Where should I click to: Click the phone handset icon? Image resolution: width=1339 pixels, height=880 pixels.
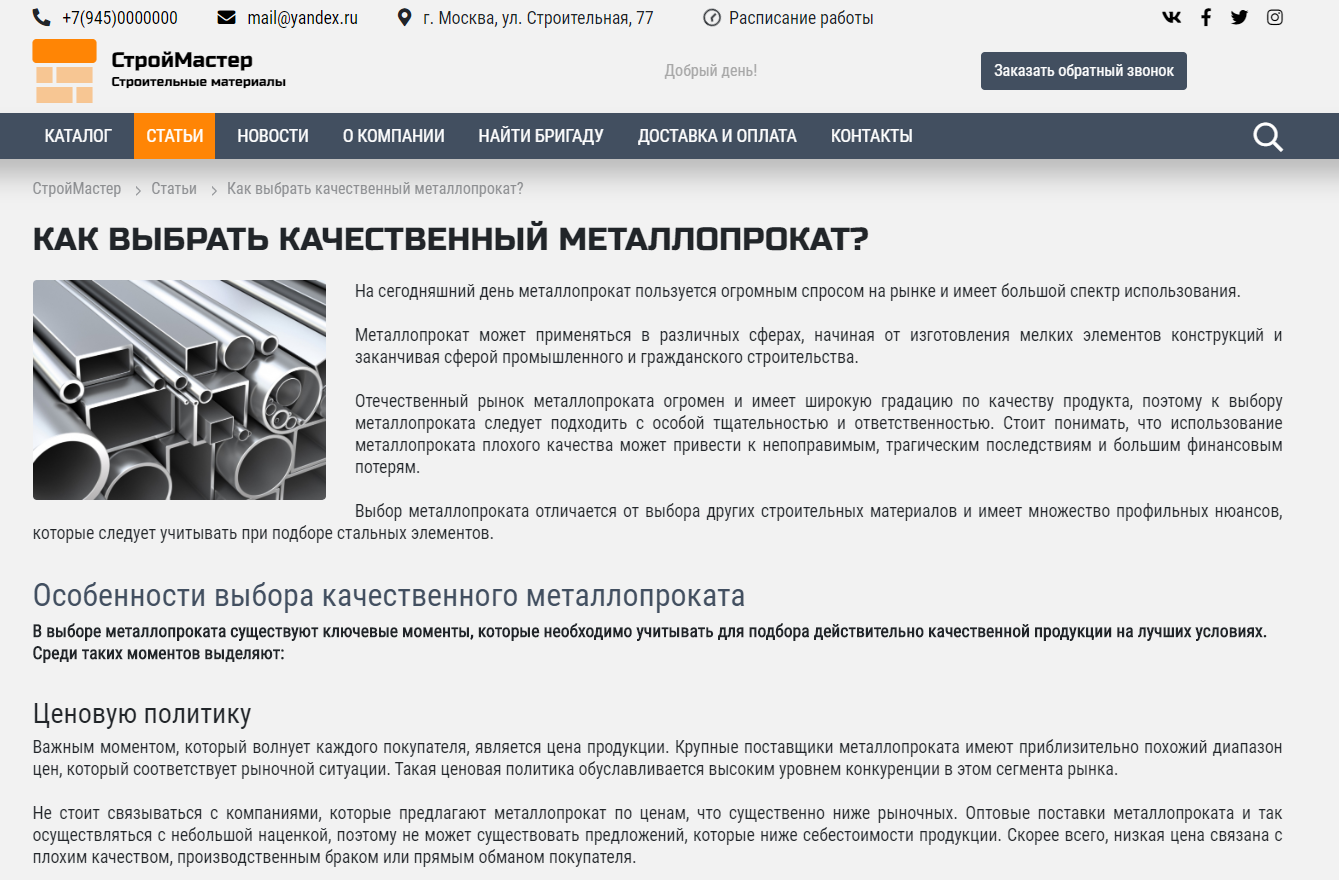pyautogui.click(x=41, y=18)
